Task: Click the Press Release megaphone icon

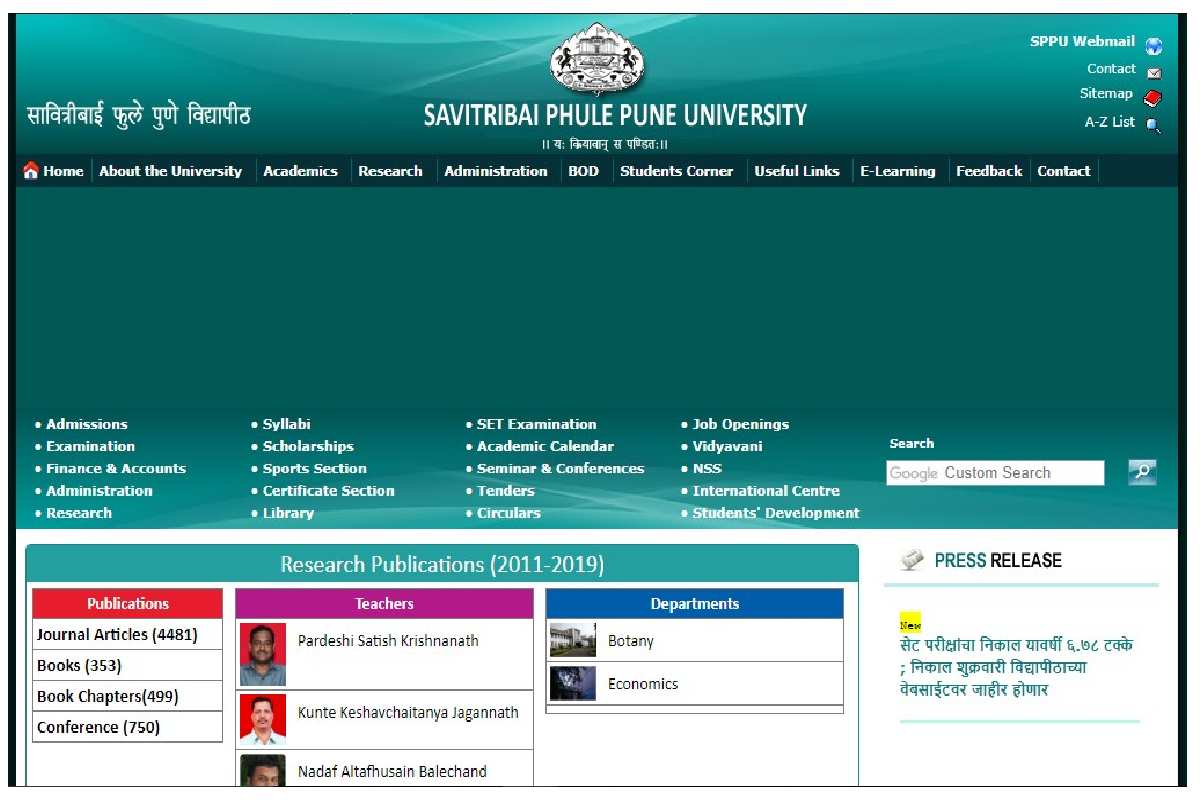Action: coord(912,561)
